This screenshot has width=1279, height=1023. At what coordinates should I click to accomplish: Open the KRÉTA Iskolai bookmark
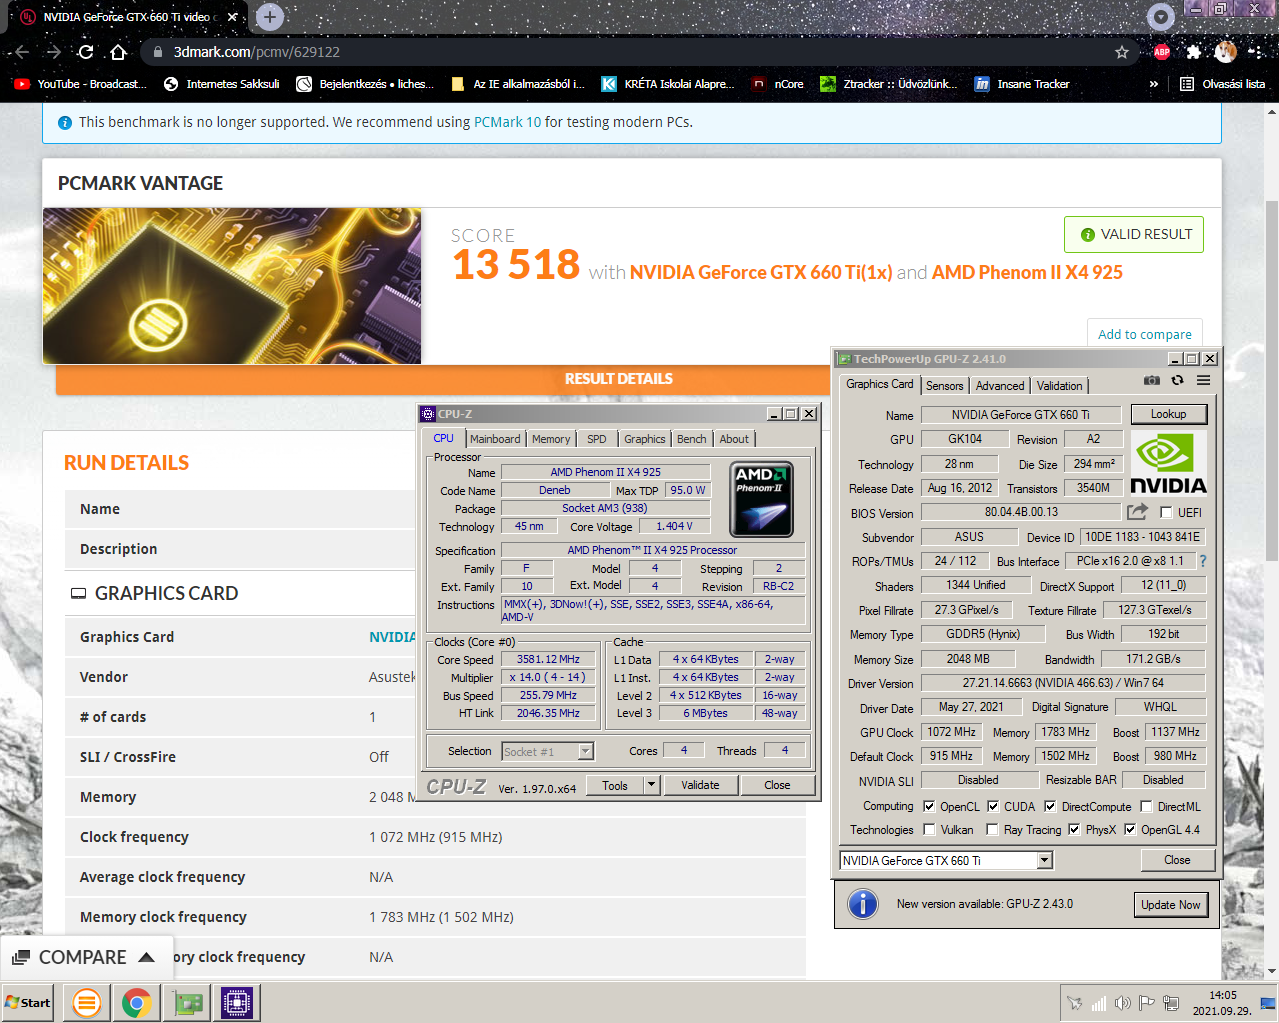pos(667,84)
